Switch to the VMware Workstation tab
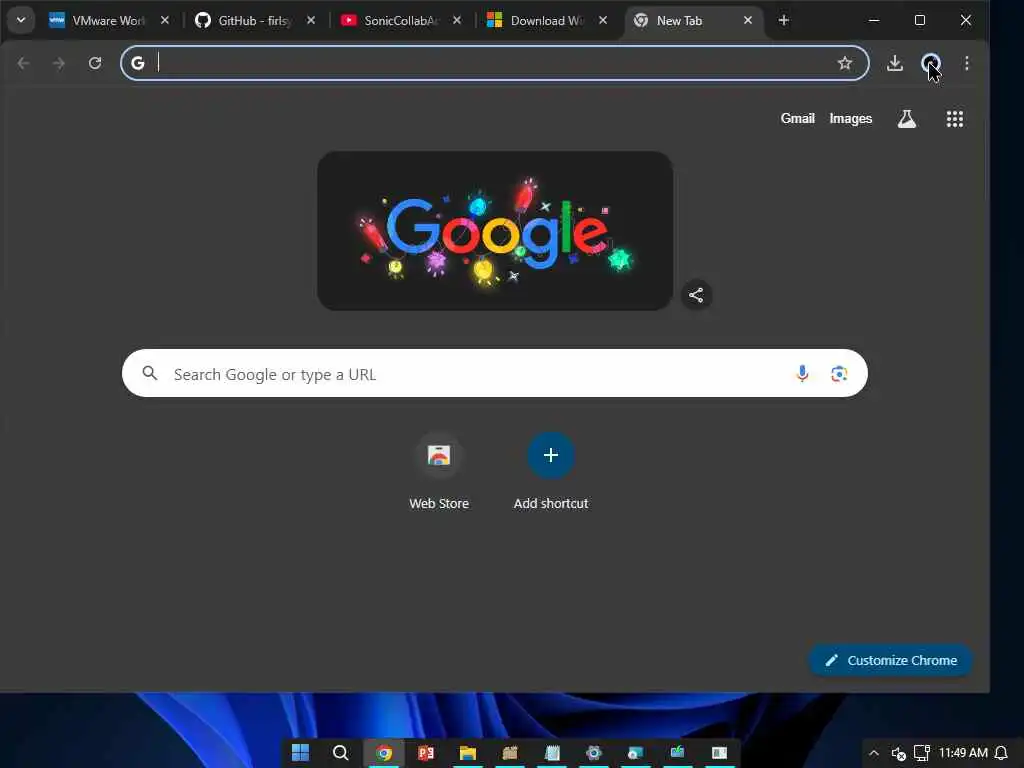1024x768 pixels. coord(109,20)
